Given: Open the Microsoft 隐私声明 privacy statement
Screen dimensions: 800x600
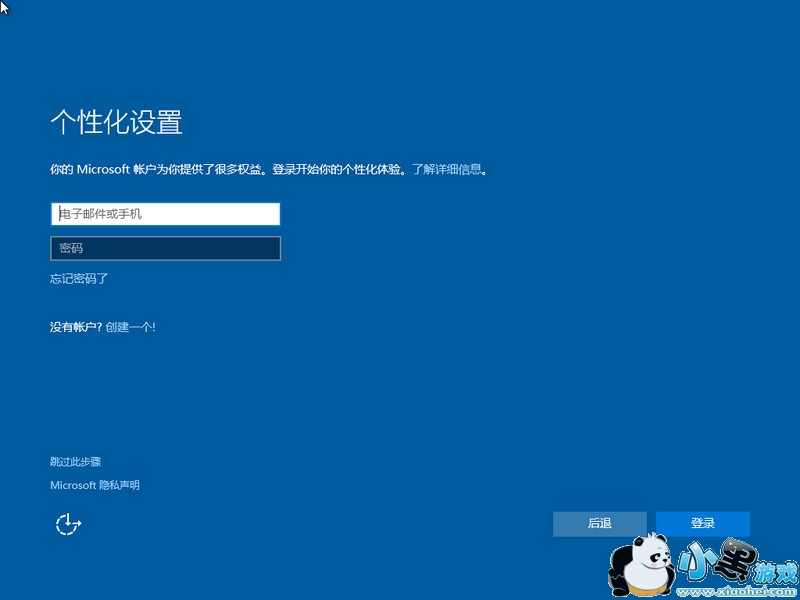Looking at the screenshot, I should point(95,485).
